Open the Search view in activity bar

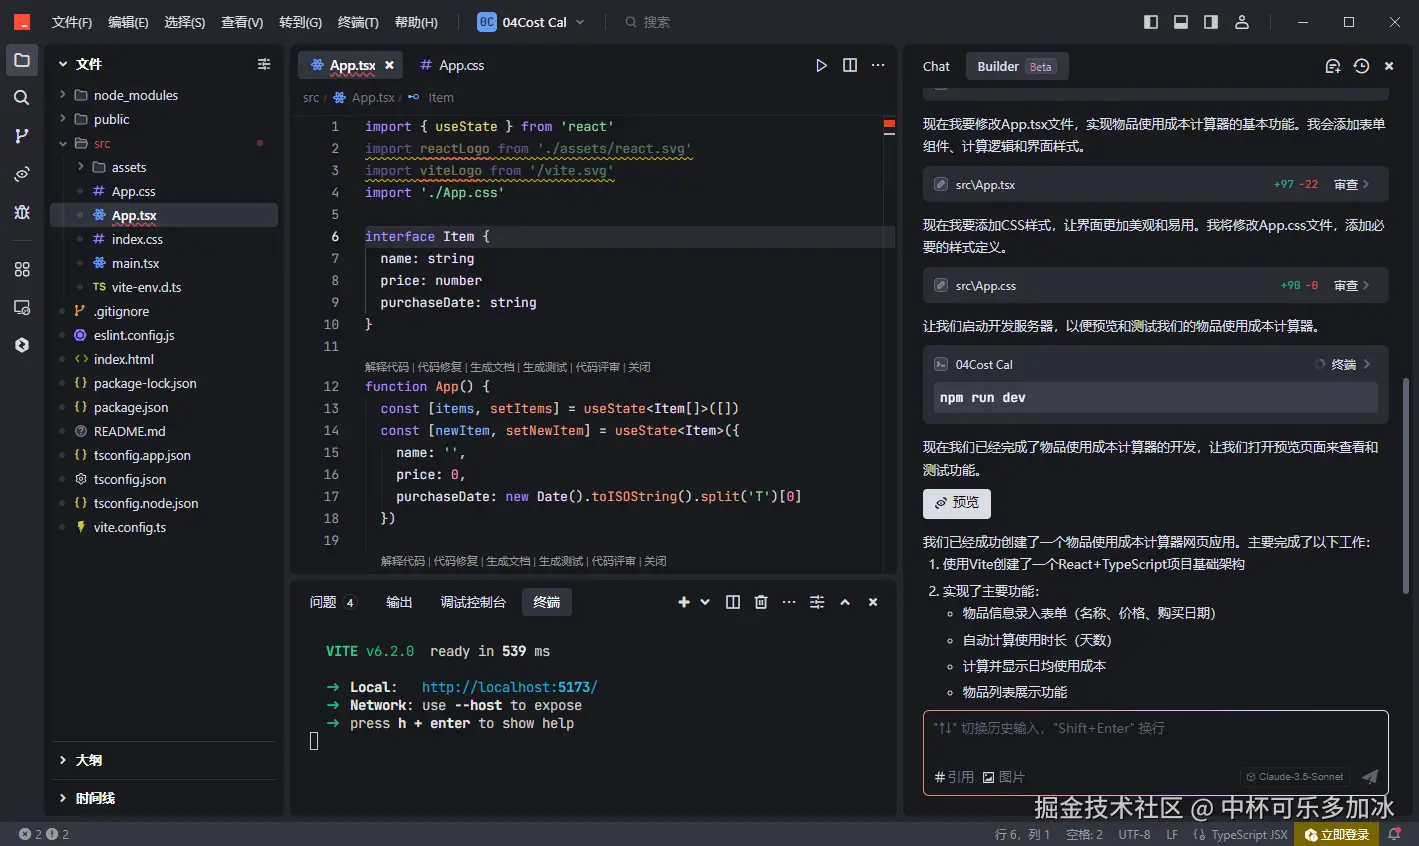[22, 98]
